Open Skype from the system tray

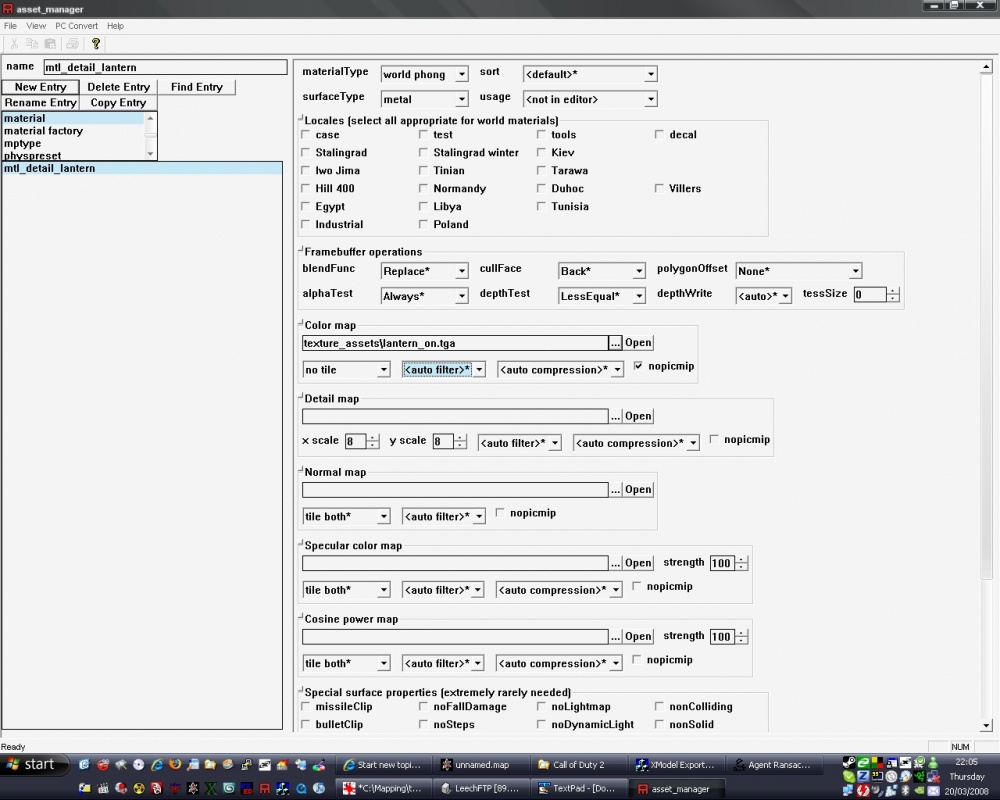pyautogui.click(x=848, y=777)
